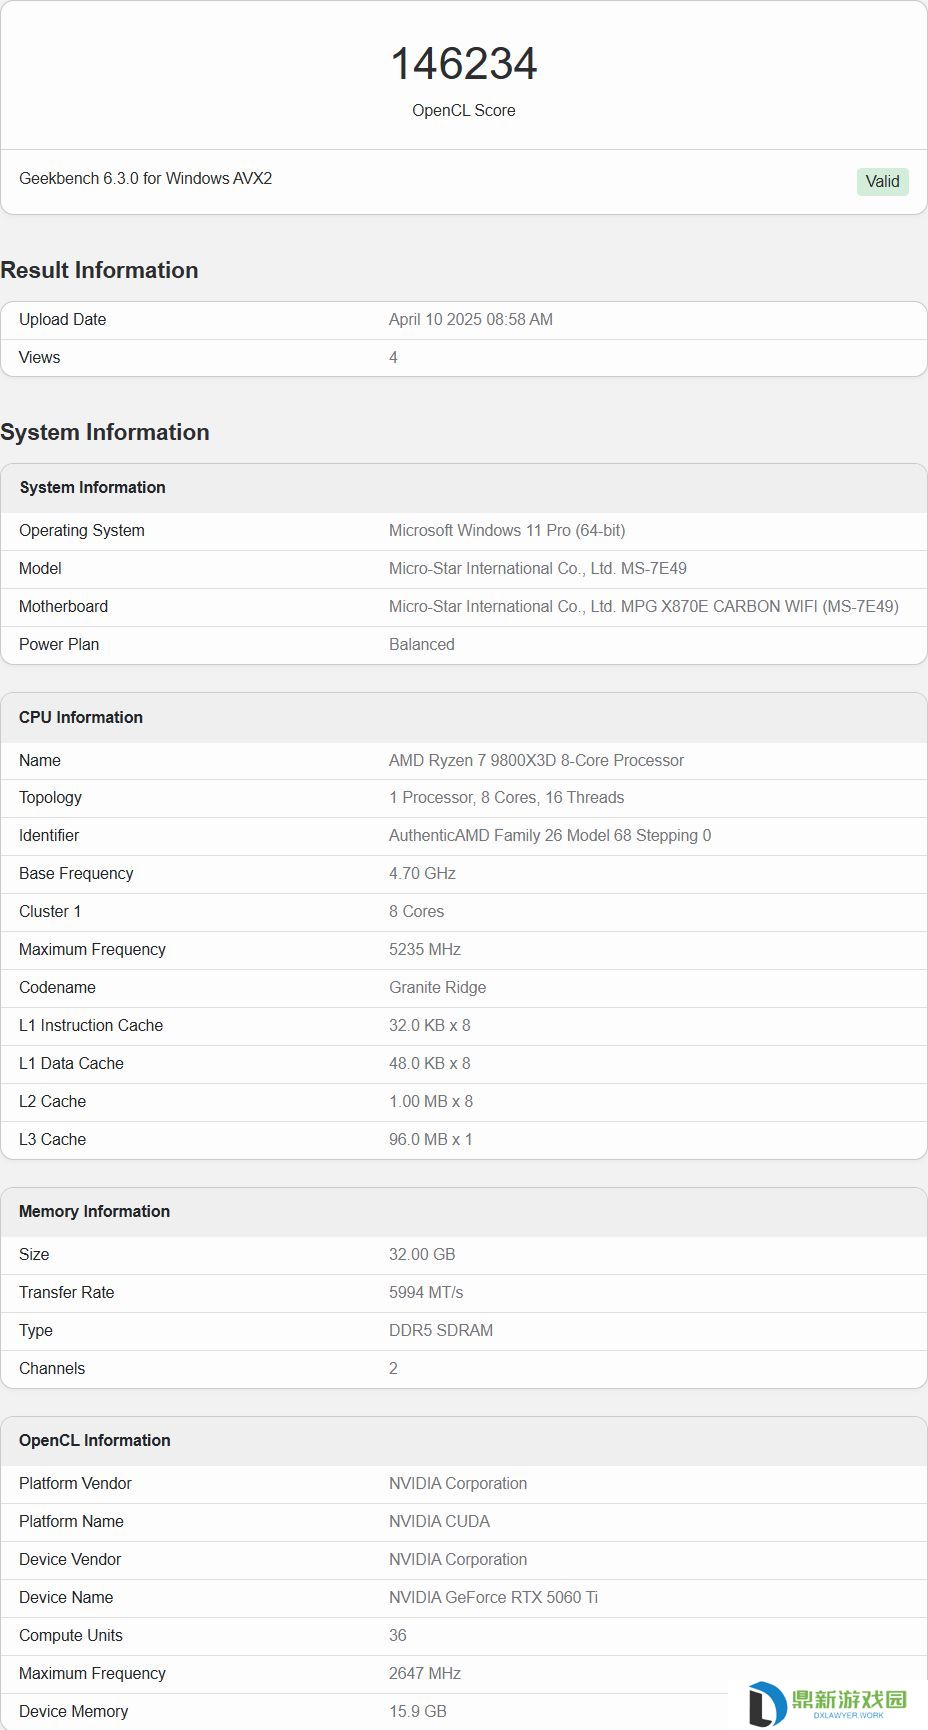The height and width of the screenshot is (1730, 928).
Task: Click the 146234 OpenCL score number
Action: pos(464,64)
